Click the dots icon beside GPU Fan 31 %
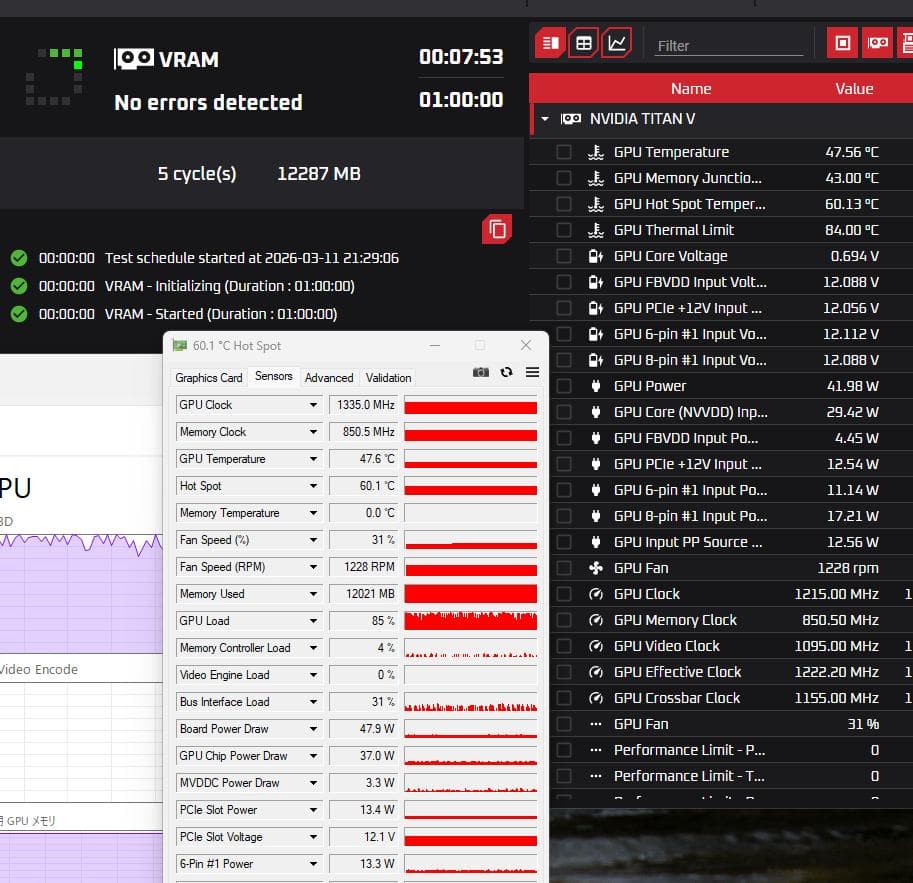The height and width of the screenshot is (883, 913). pos(595,724)
